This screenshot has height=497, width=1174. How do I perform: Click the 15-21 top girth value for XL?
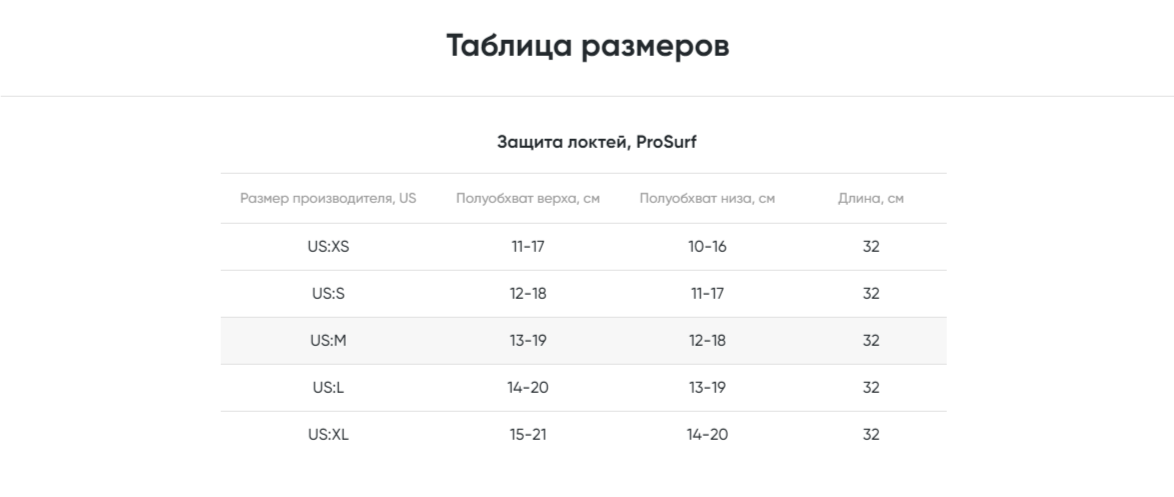(x=528, y=435)
